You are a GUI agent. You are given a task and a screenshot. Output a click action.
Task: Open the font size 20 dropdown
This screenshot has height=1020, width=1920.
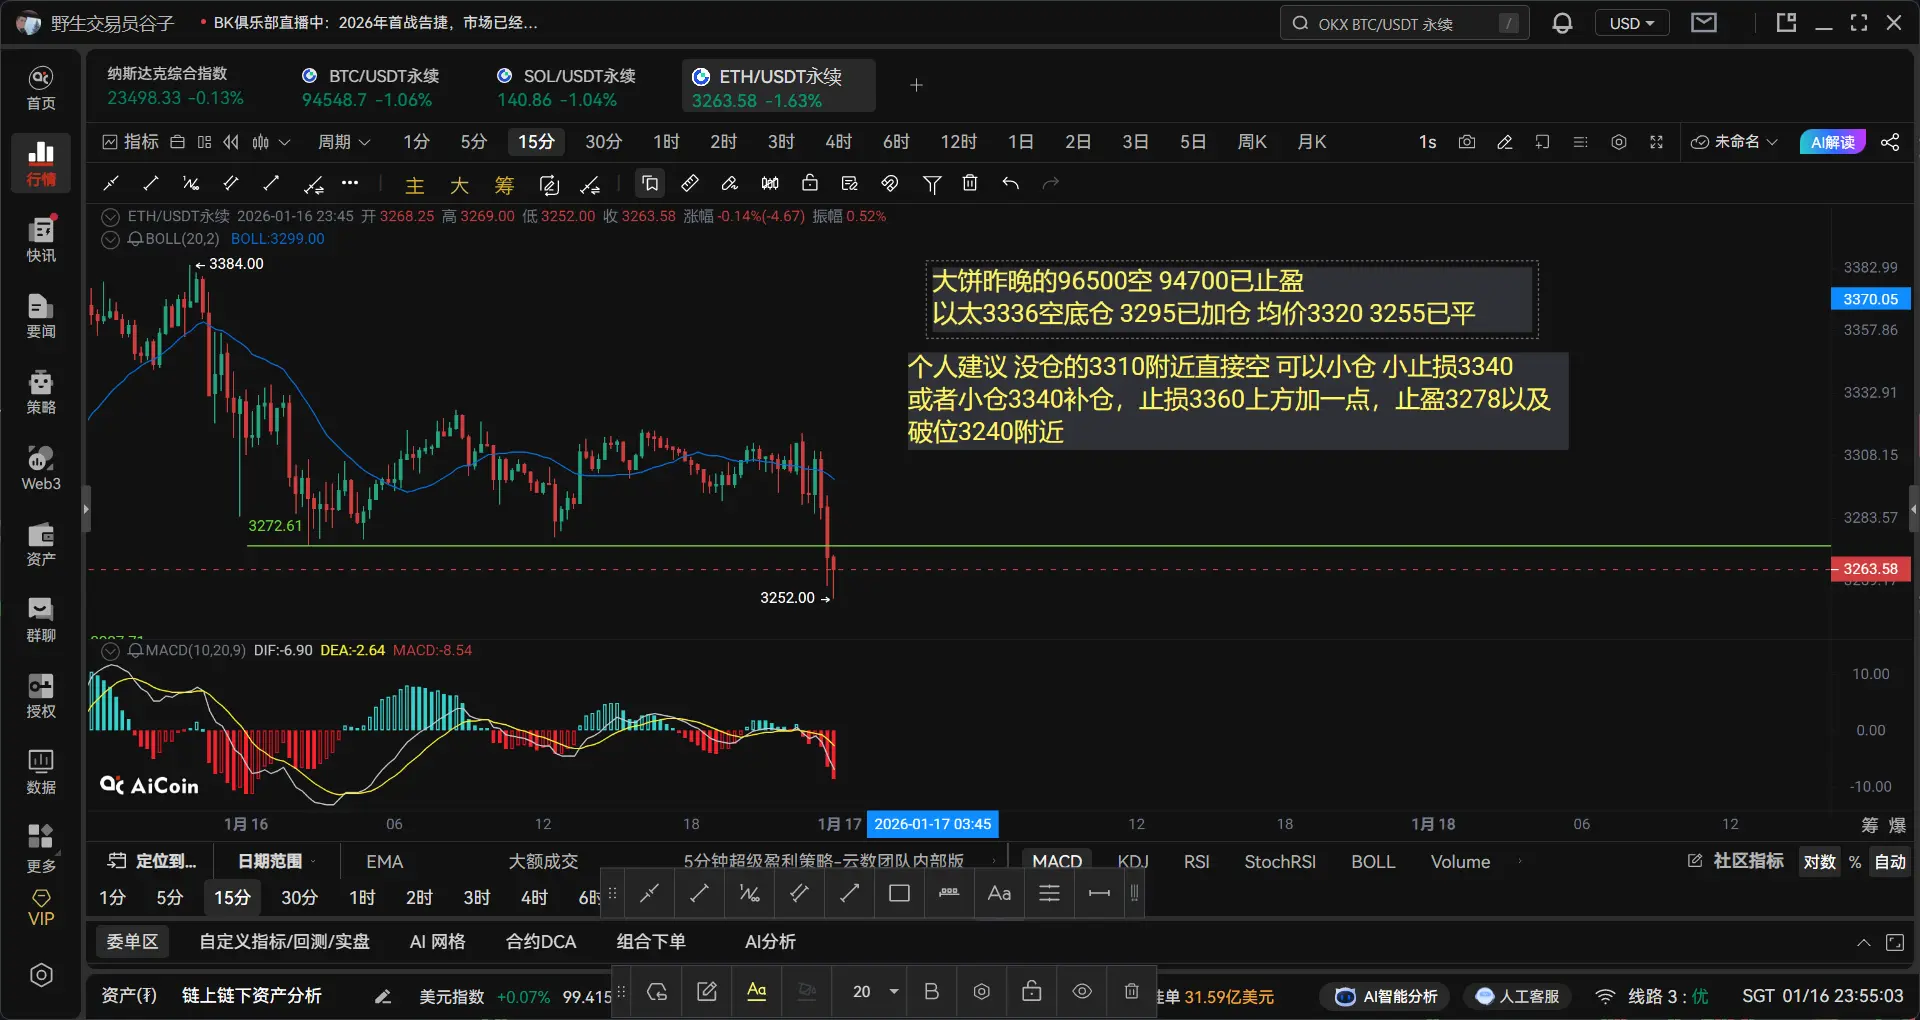pos(874,991)
